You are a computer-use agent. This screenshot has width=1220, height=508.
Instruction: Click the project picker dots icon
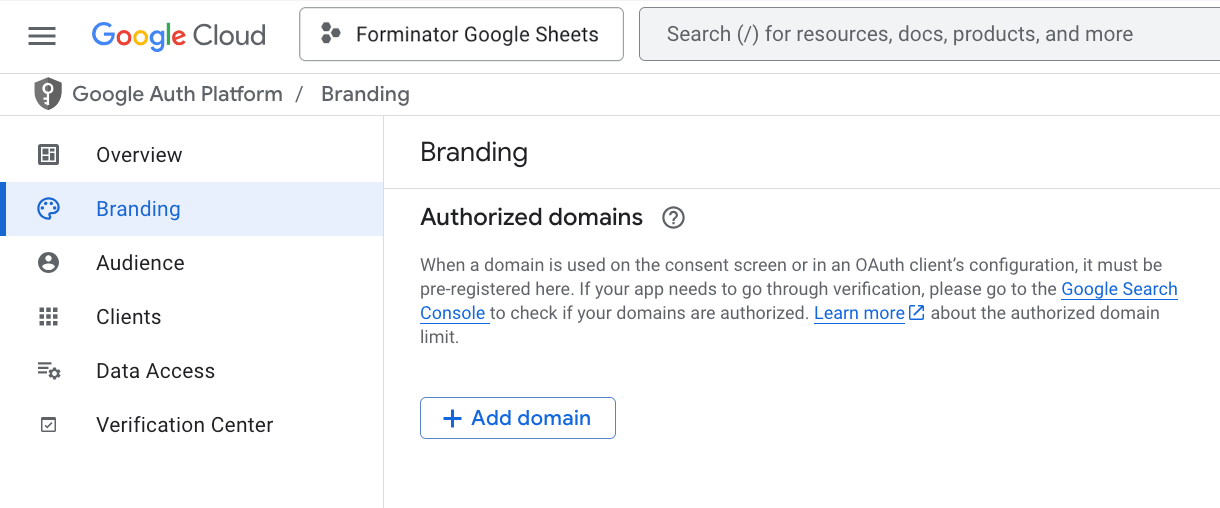pyautogui.click(x=330, y=34)
